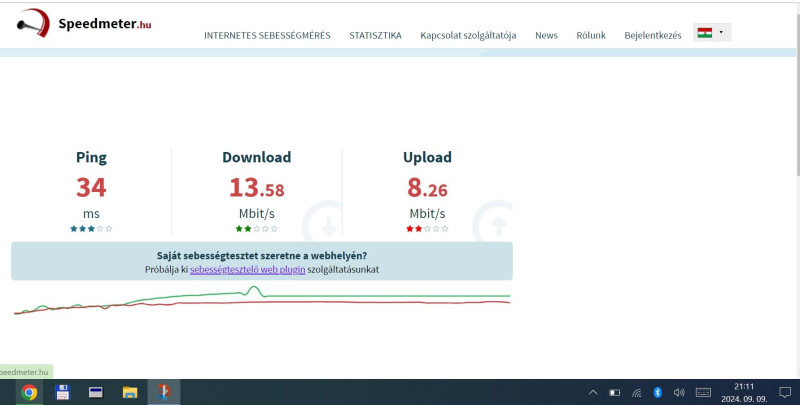The width and height of the screenshot is (800, 405).
Task: Click the Speedmeter.hu site name text
Action: click(x=105, y=23)
